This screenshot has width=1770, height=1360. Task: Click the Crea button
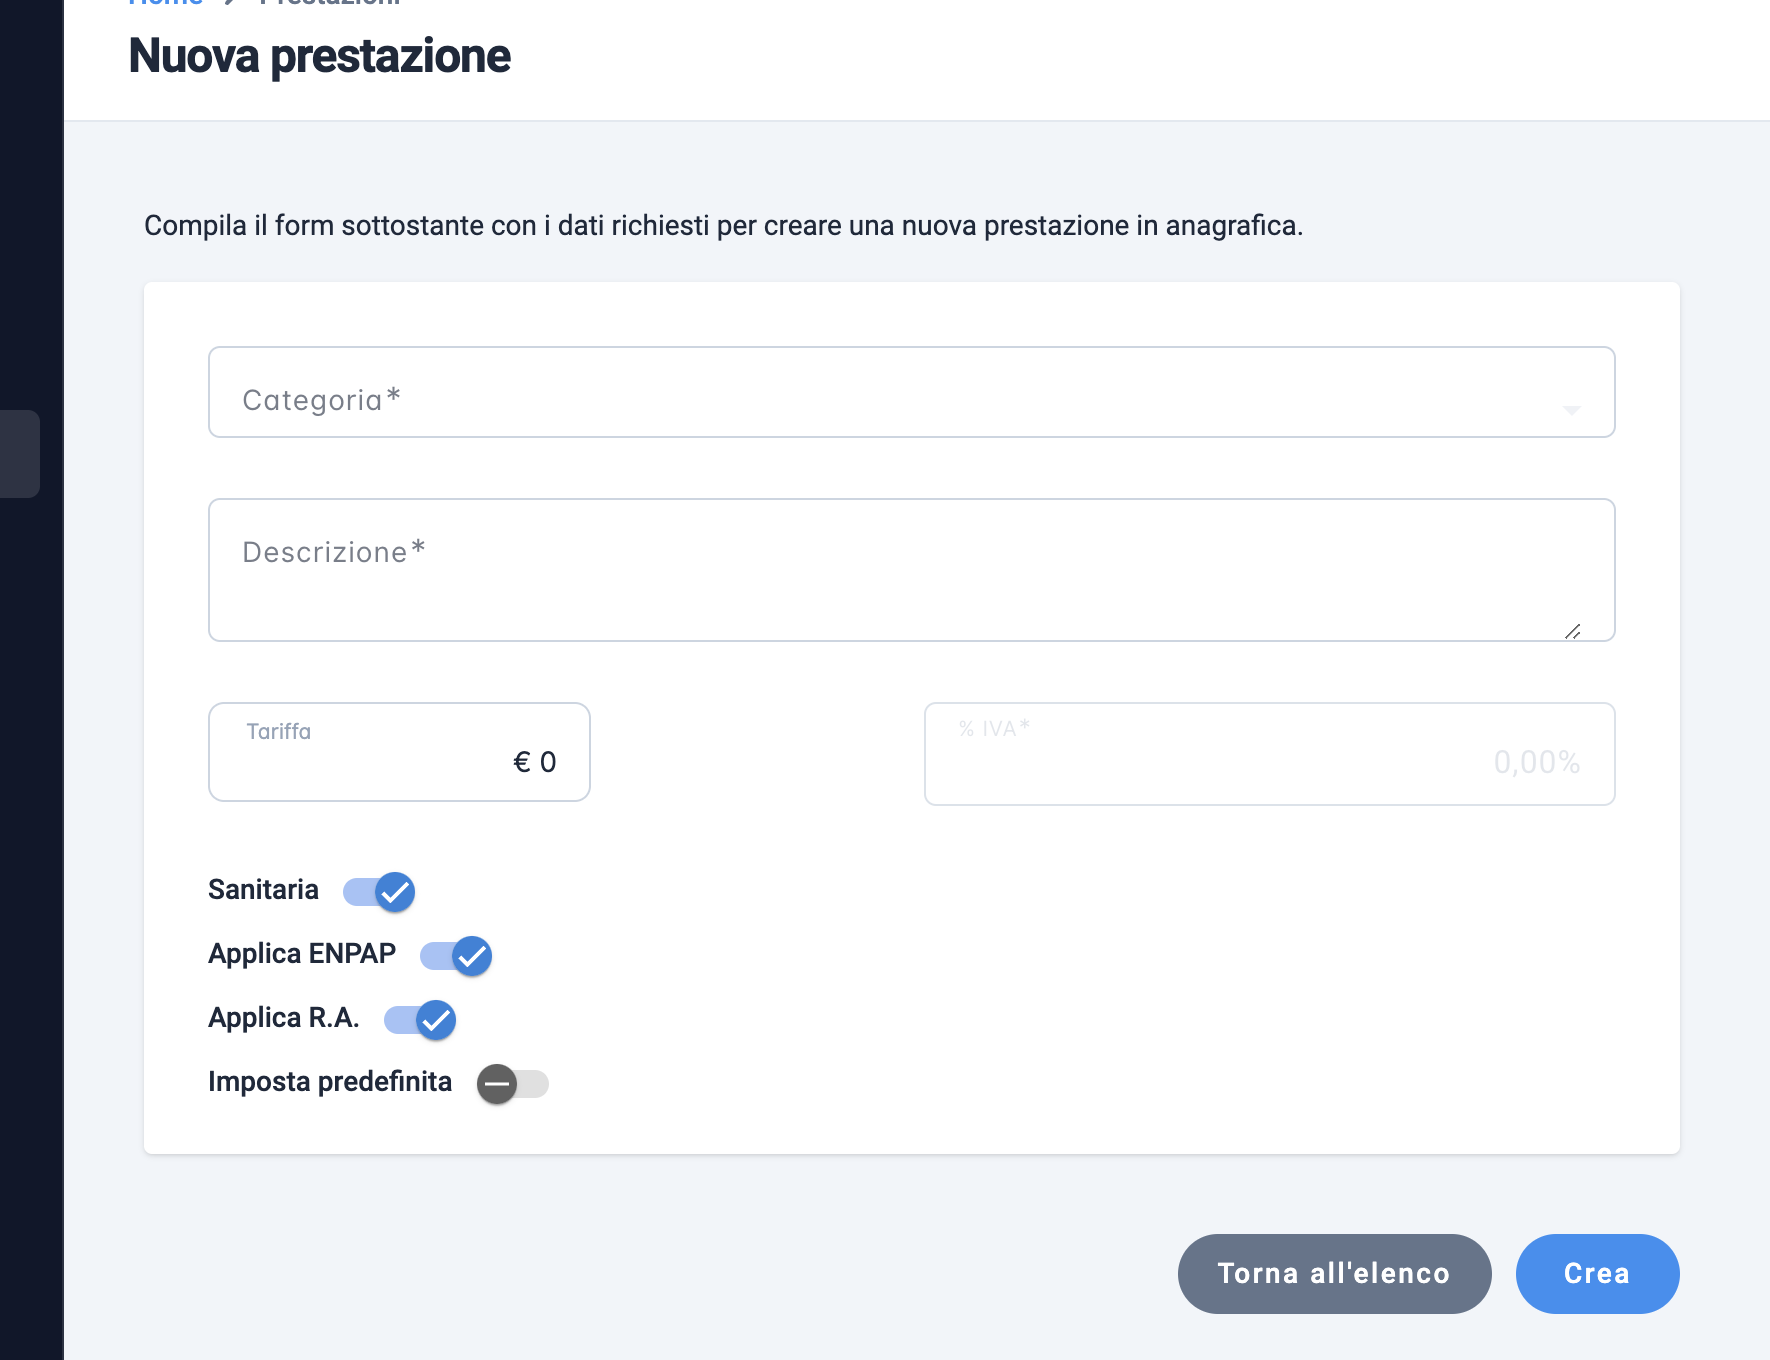1597,1273
